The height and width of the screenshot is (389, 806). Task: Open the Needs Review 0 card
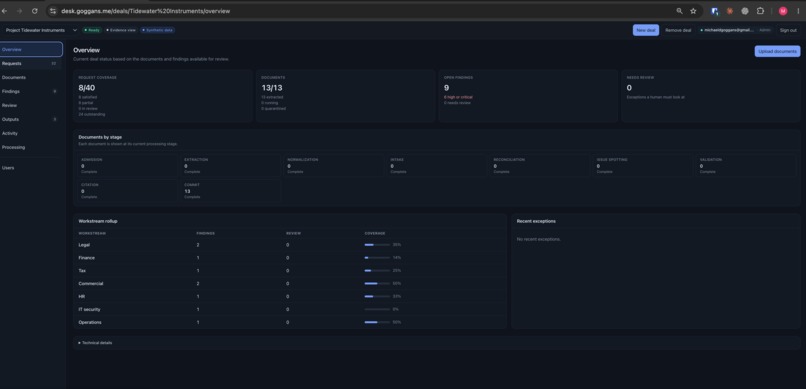(711, 97)
